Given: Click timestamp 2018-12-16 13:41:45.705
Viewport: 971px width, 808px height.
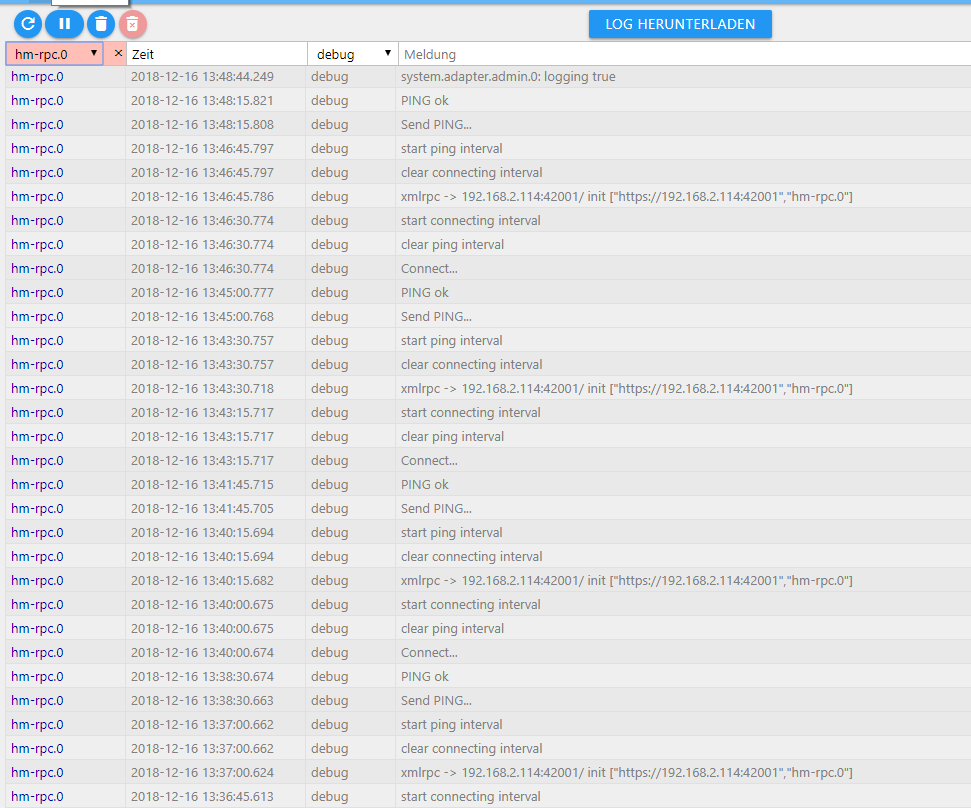Looking at the screenshot, I should click(x=202, y=508).
